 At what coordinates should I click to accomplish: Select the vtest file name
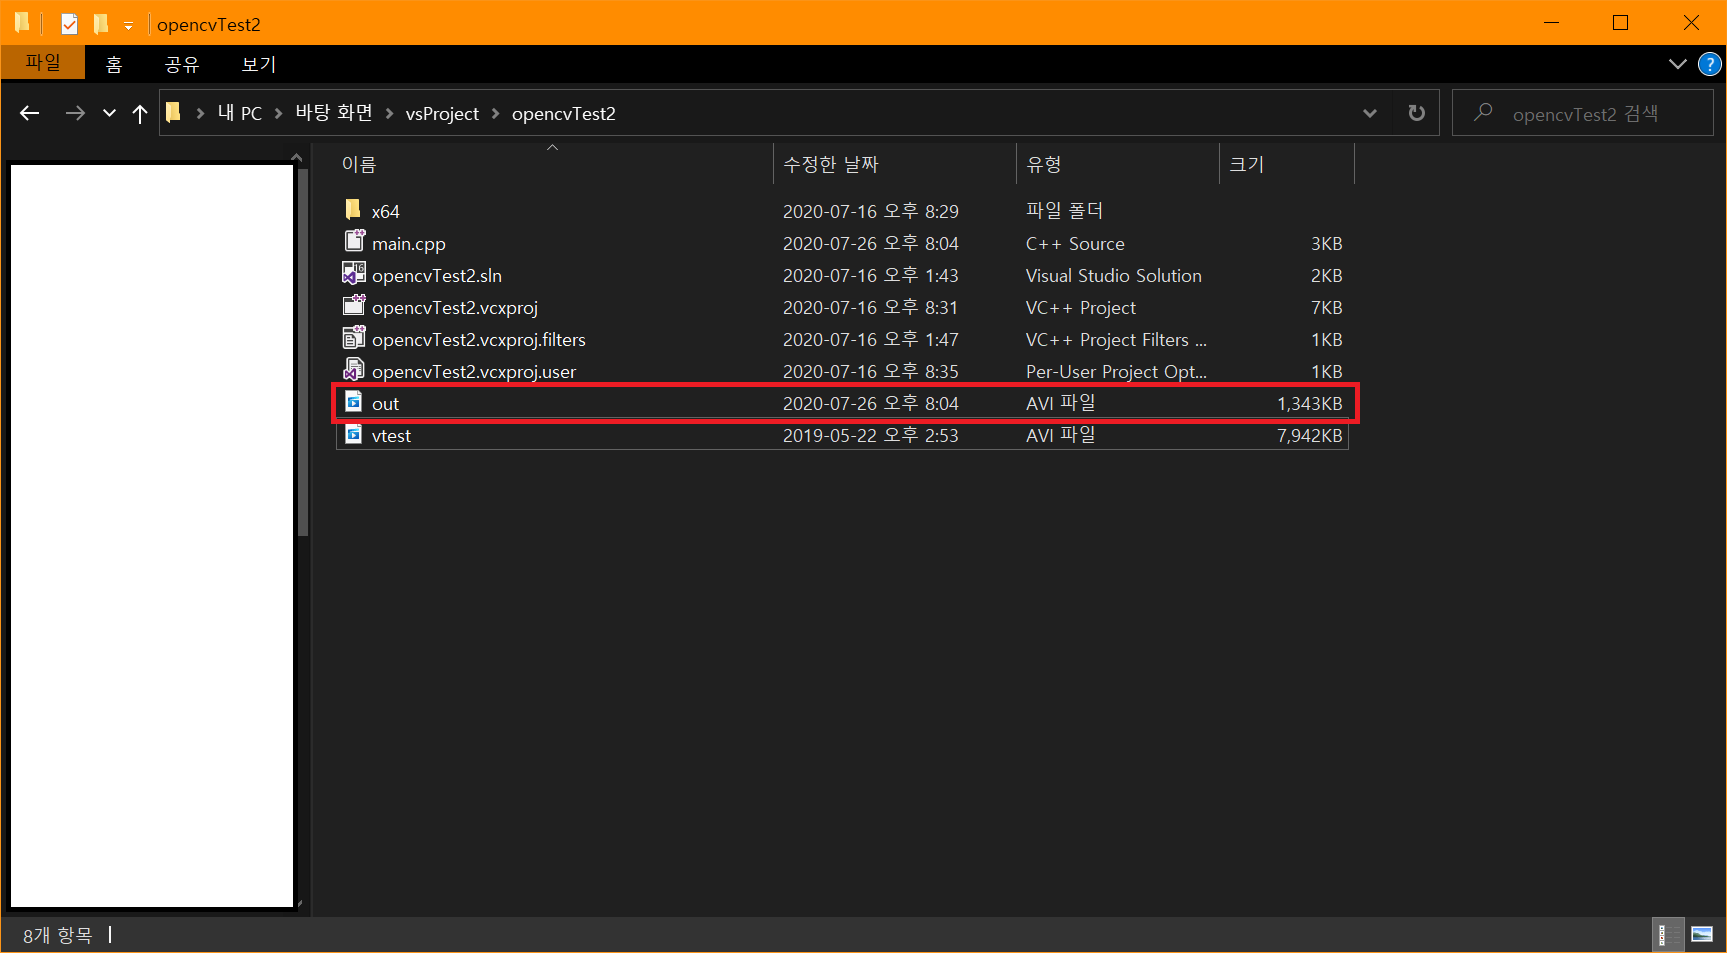tap(391, 436)
